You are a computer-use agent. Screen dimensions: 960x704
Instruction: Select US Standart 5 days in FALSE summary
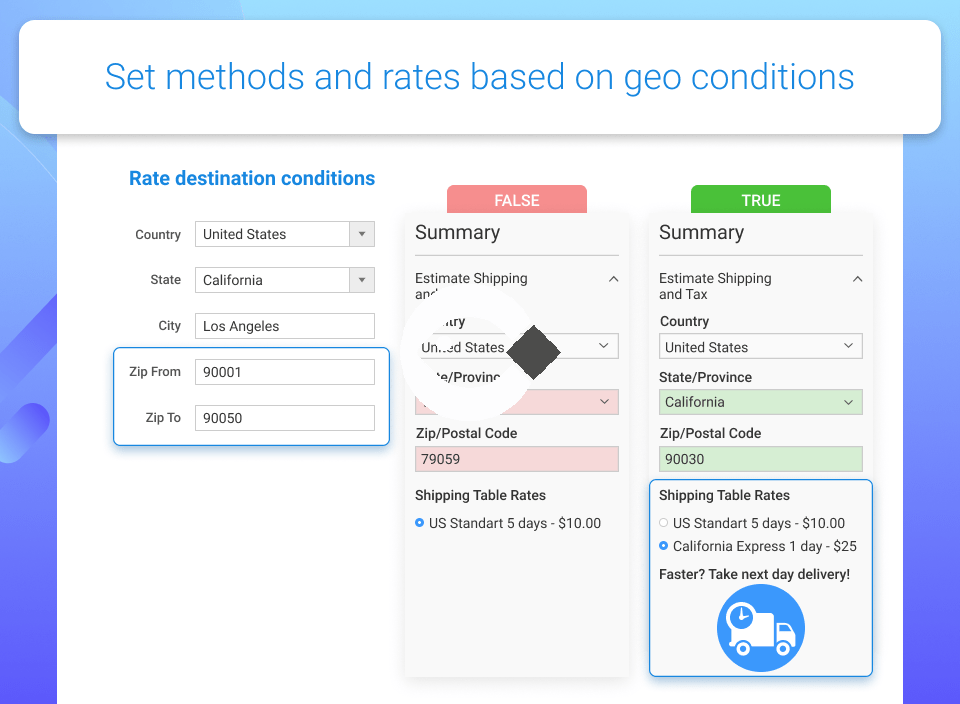419,523
